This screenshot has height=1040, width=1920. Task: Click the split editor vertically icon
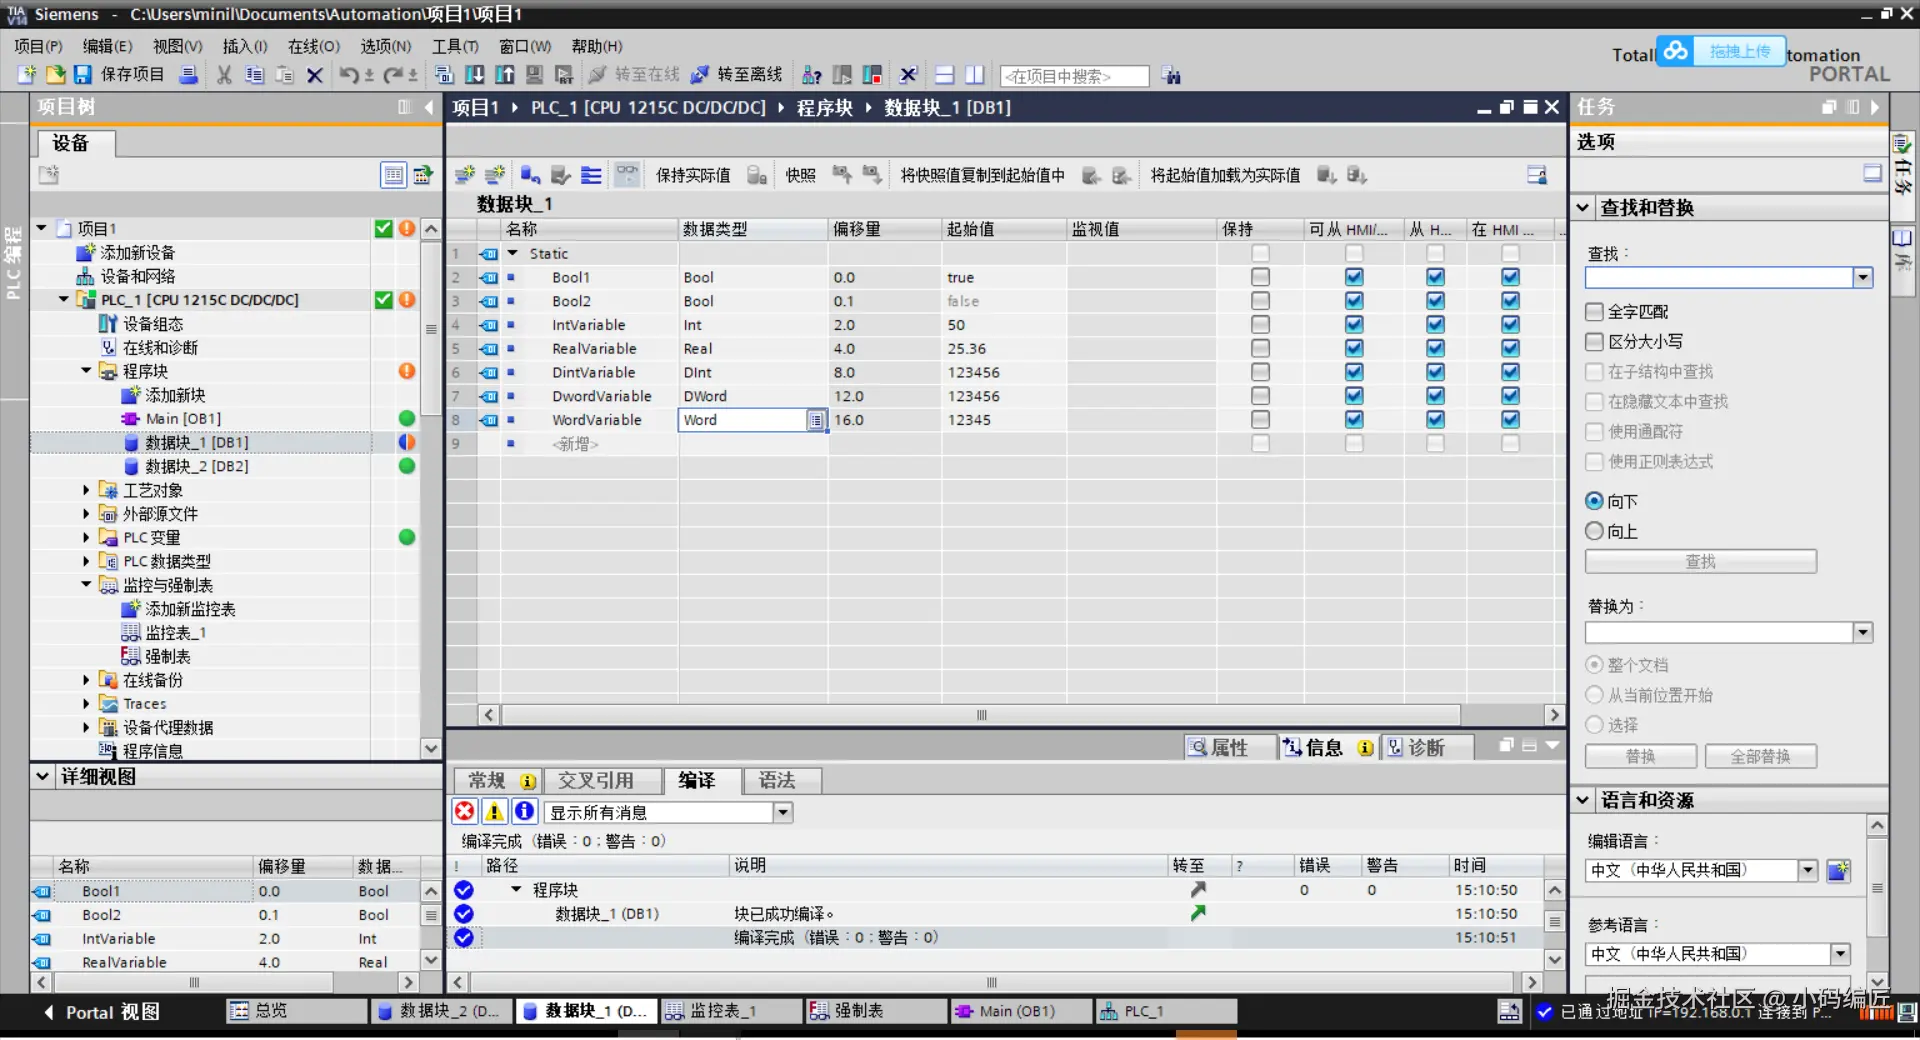(975, 75)
